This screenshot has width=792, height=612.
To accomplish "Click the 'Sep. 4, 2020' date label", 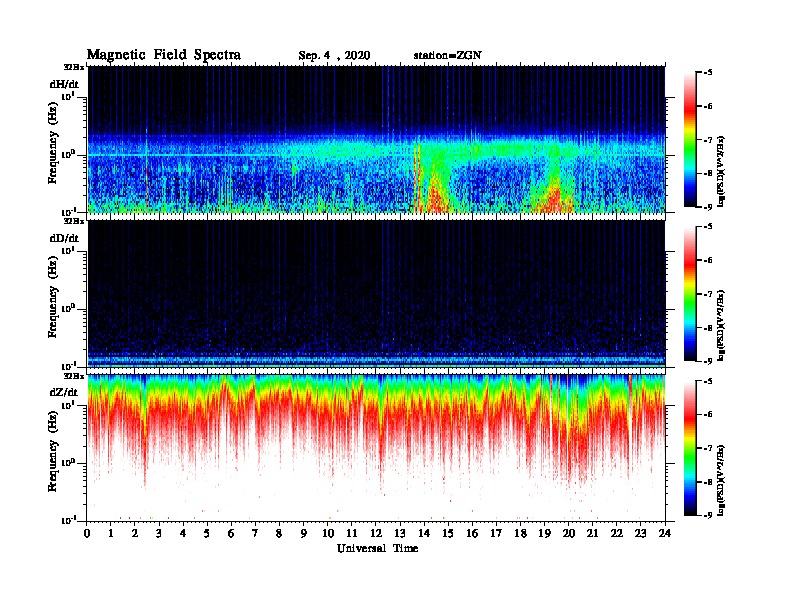I will point(334,56).
